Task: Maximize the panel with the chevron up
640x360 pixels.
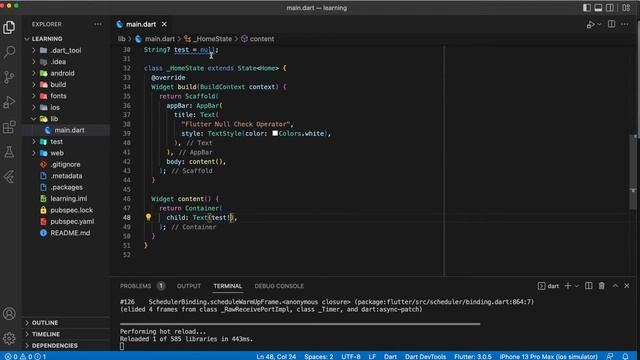Action: click(615, 286)
